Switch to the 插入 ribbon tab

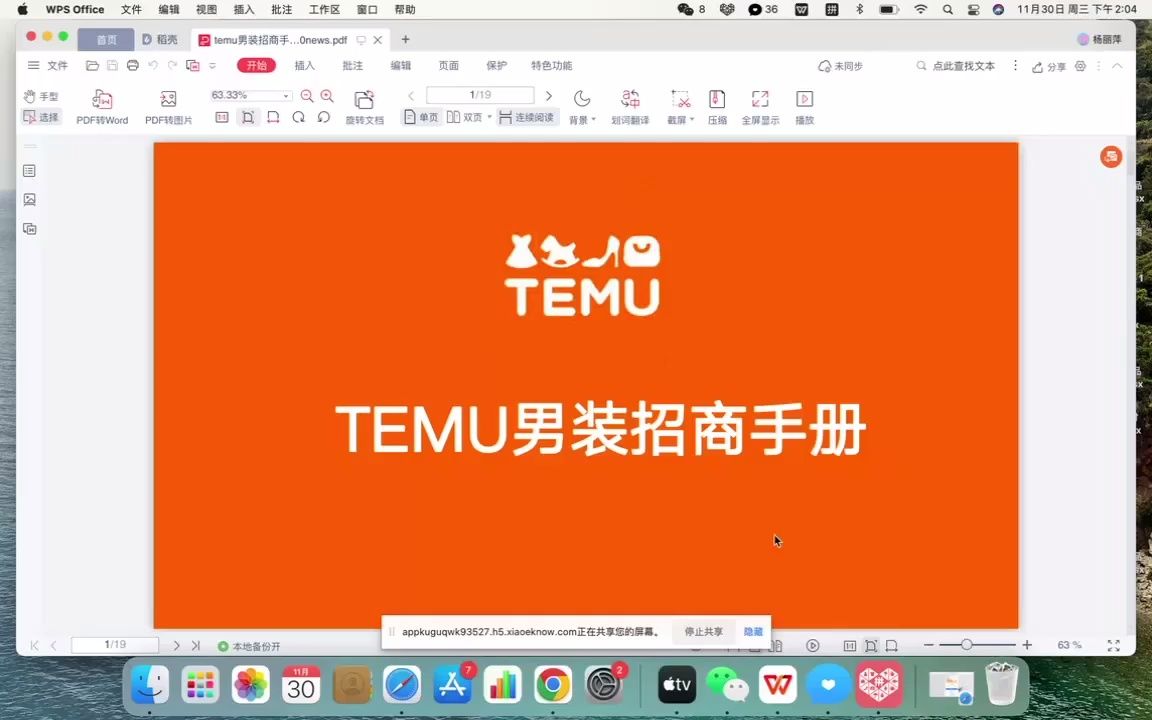[304, 65]
